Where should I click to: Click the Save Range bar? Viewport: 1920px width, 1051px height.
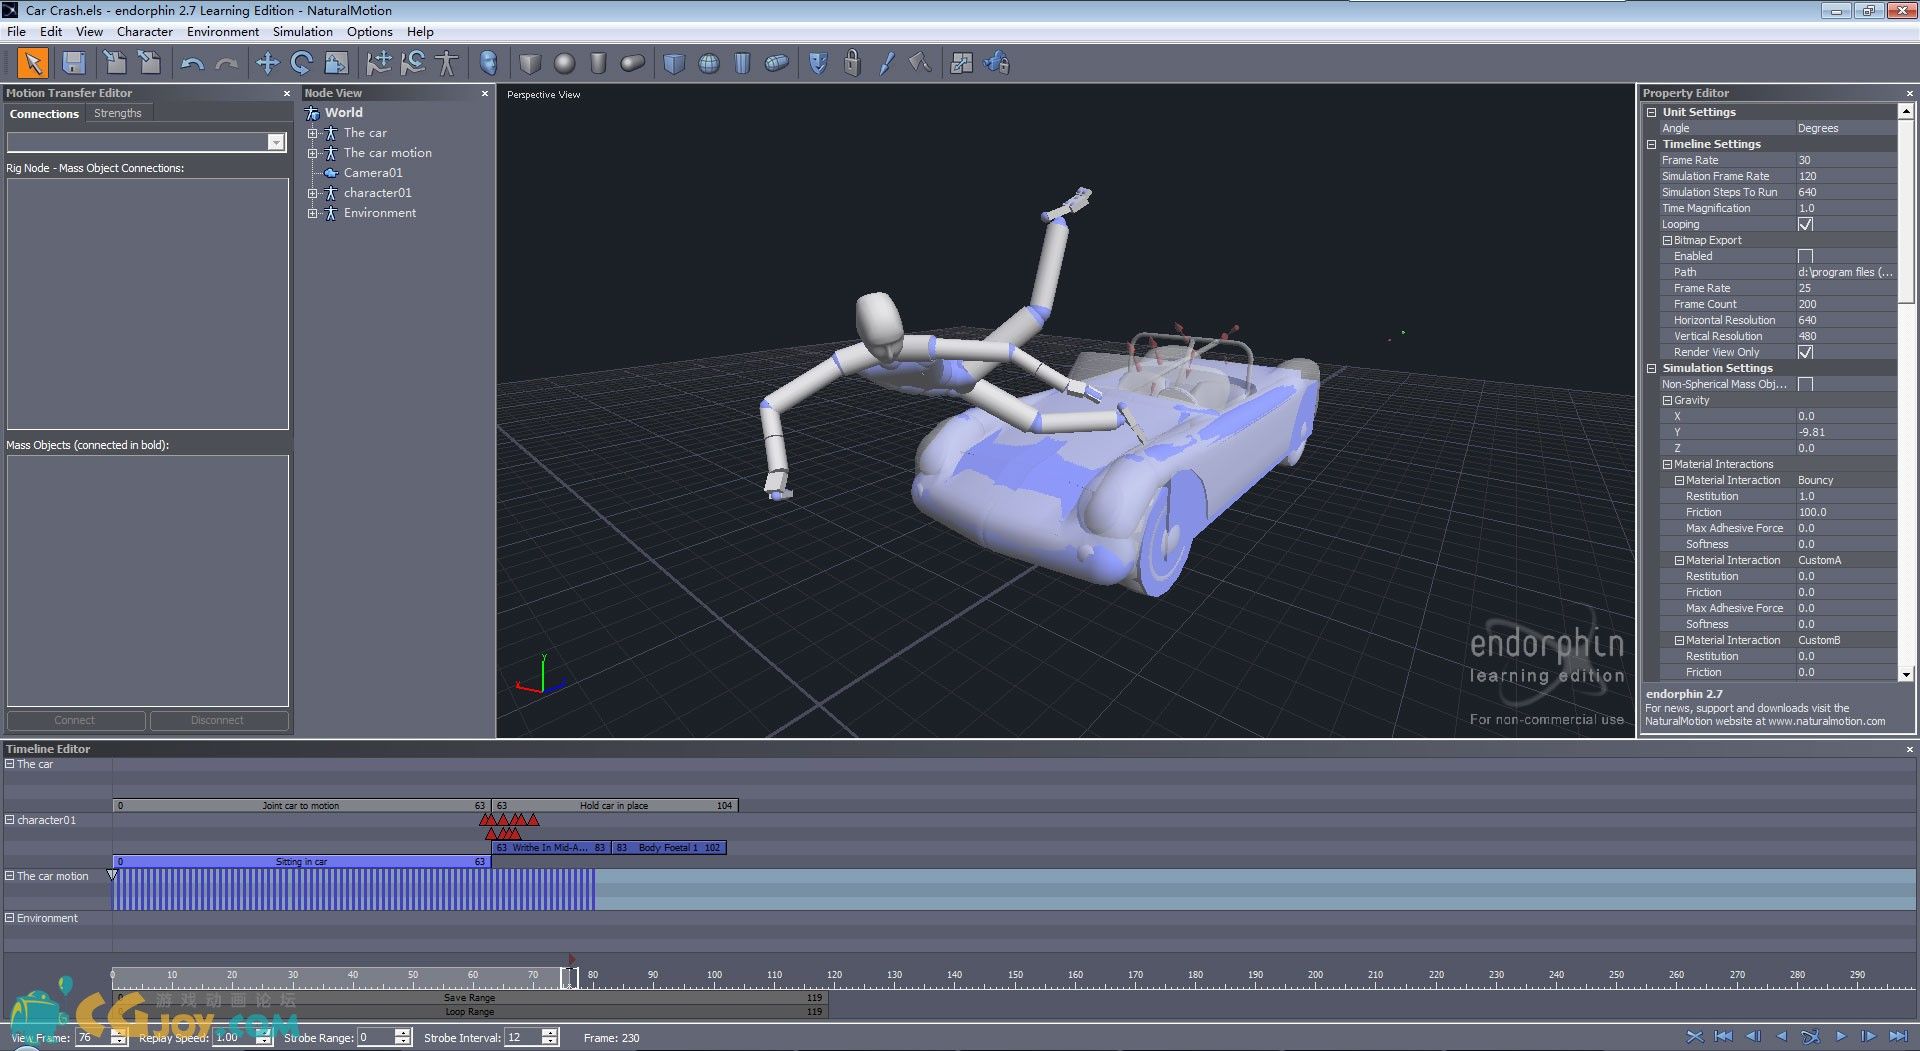click(x=469, y=998)
